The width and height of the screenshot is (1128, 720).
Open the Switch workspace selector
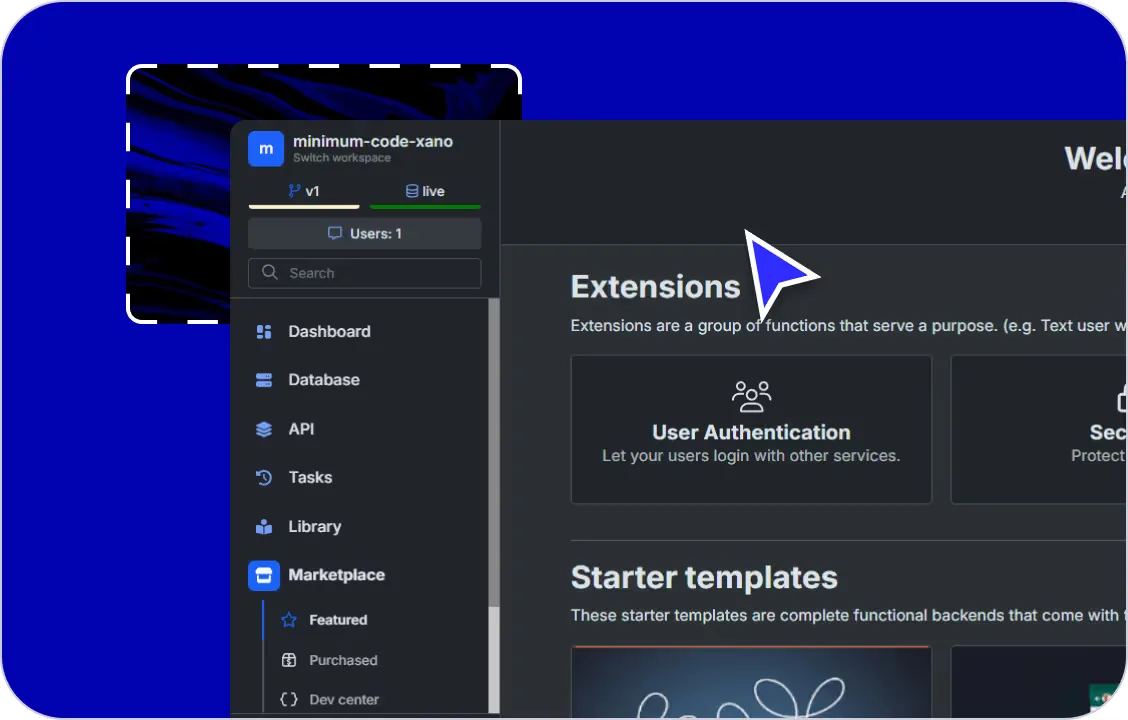pyautogui.click(x=342, y=158)
